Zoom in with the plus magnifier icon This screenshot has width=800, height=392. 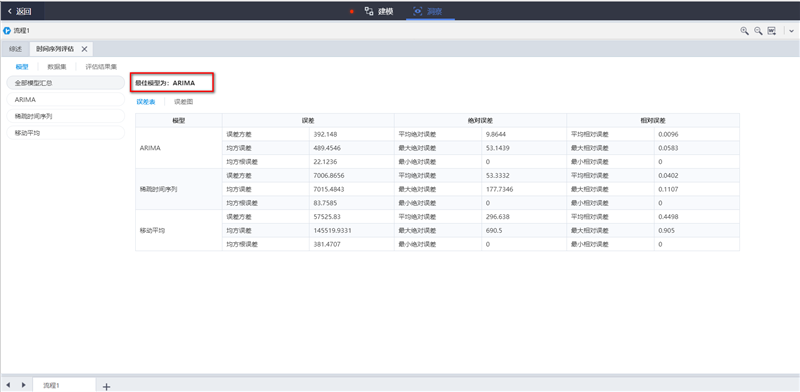(x=745, y=31)
